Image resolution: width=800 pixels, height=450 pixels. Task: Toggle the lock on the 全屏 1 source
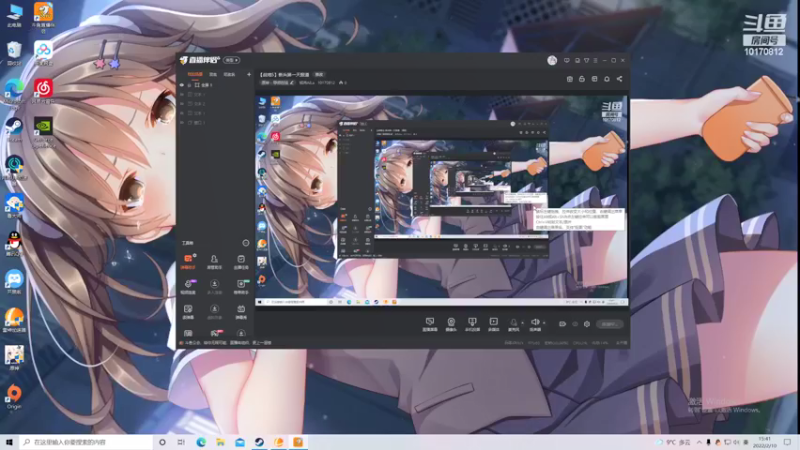(189, 85)
